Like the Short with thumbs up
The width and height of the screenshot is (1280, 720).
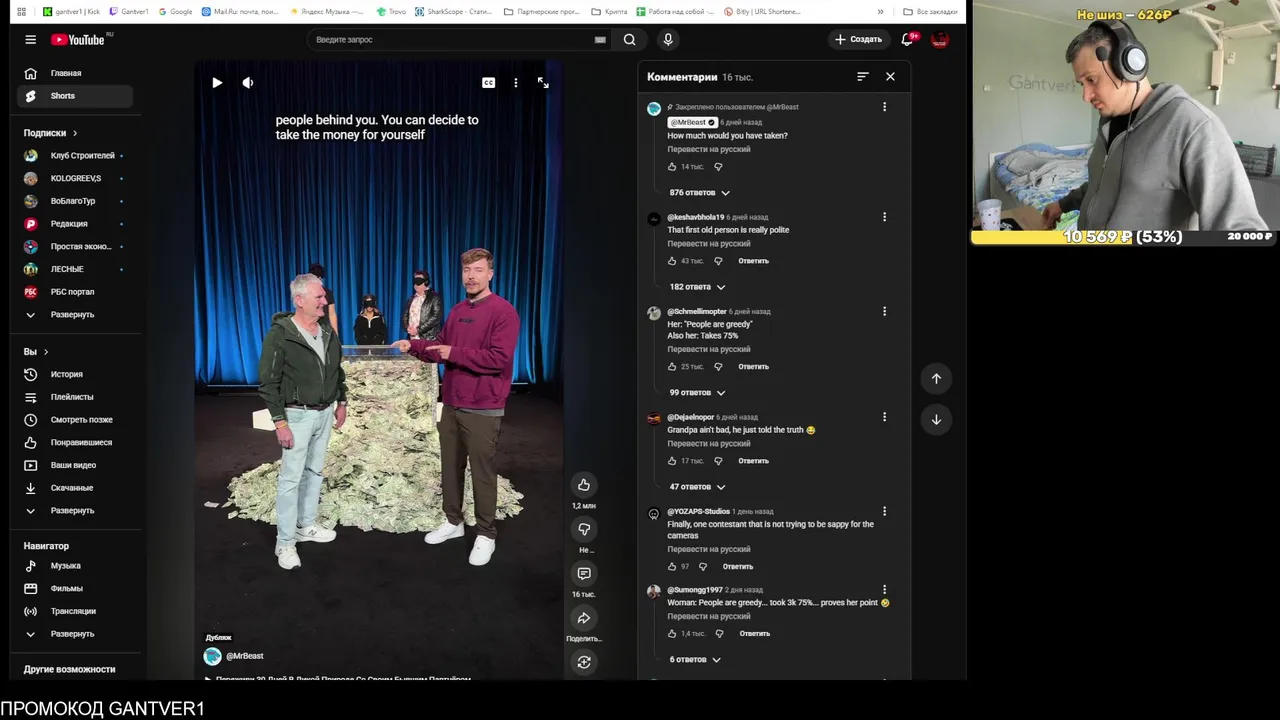[584, 485]
